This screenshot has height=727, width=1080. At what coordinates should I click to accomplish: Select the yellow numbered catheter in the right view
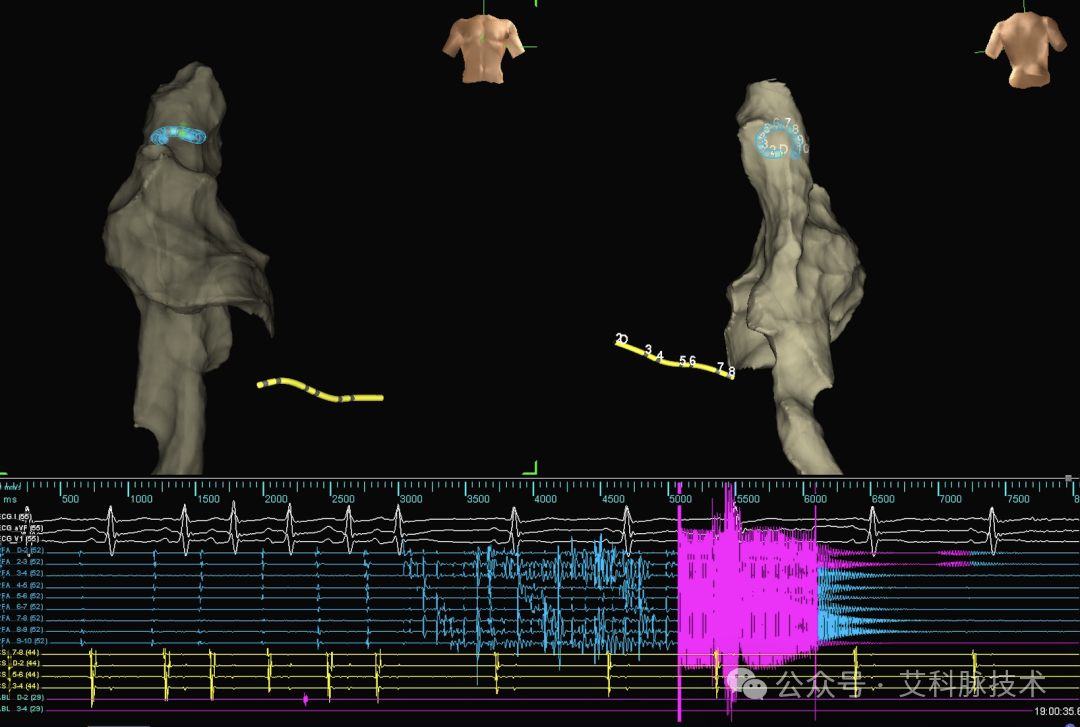(x=675, y=358)
